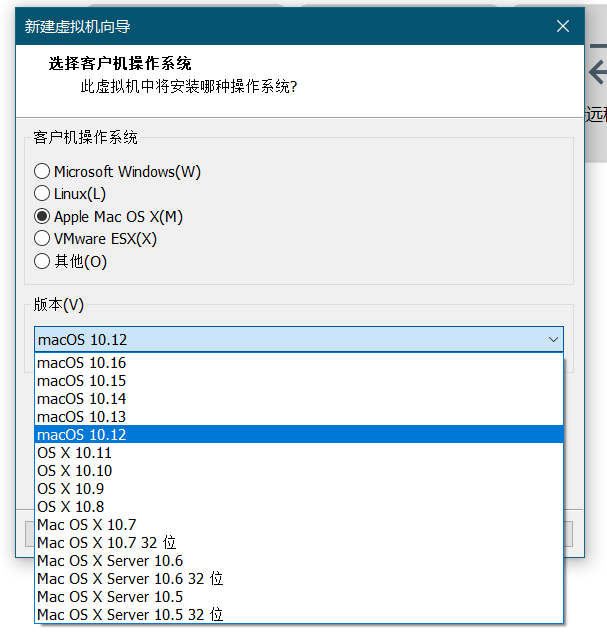Click the back arrow in the background window
Viewport: 607px width, 632px height.
click(x=598, y=73)
